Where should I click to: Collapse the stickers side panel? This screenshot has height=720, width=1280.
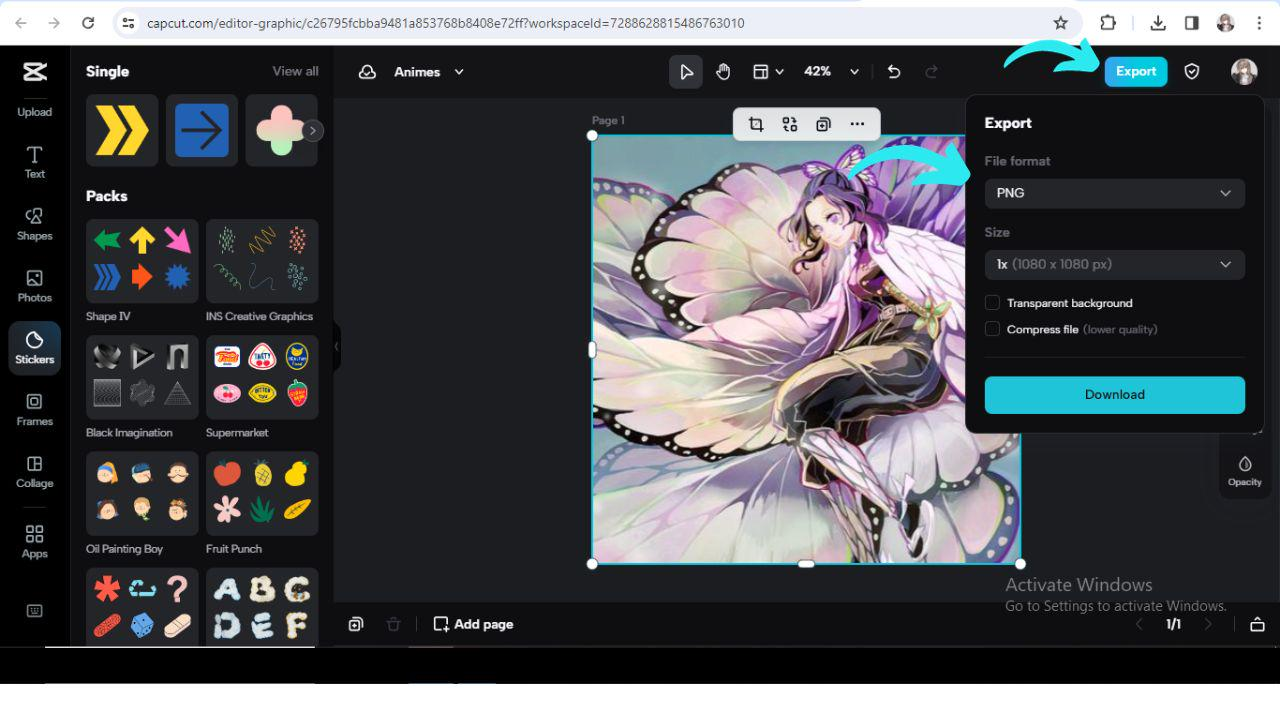(x=337, y=346)
